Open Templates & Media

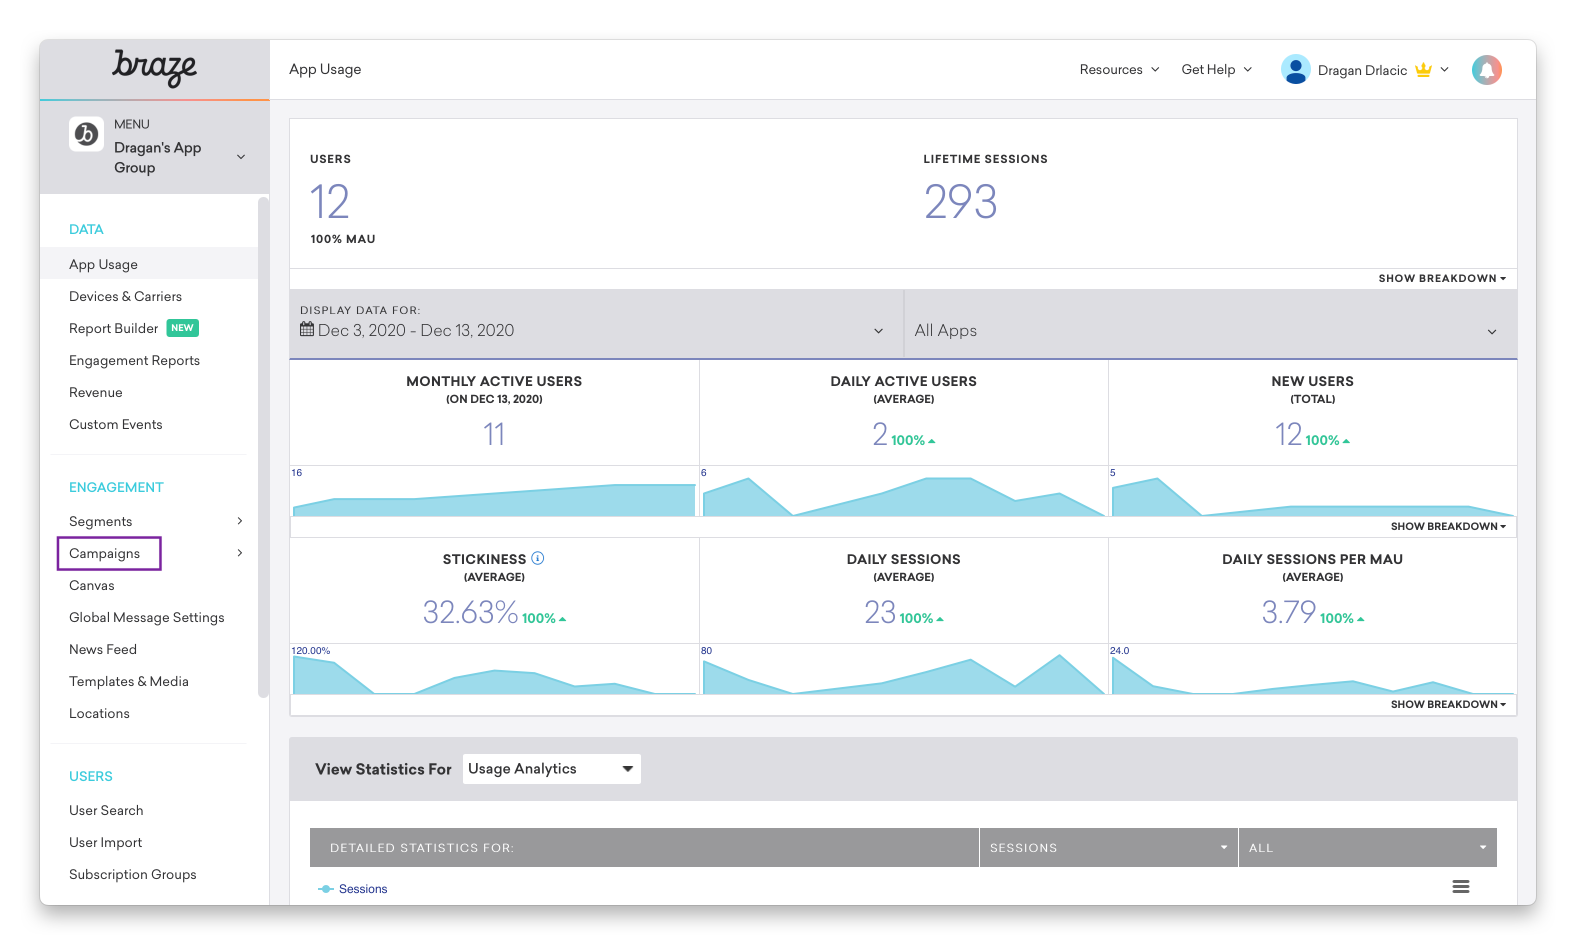click(x=128, y=681)
